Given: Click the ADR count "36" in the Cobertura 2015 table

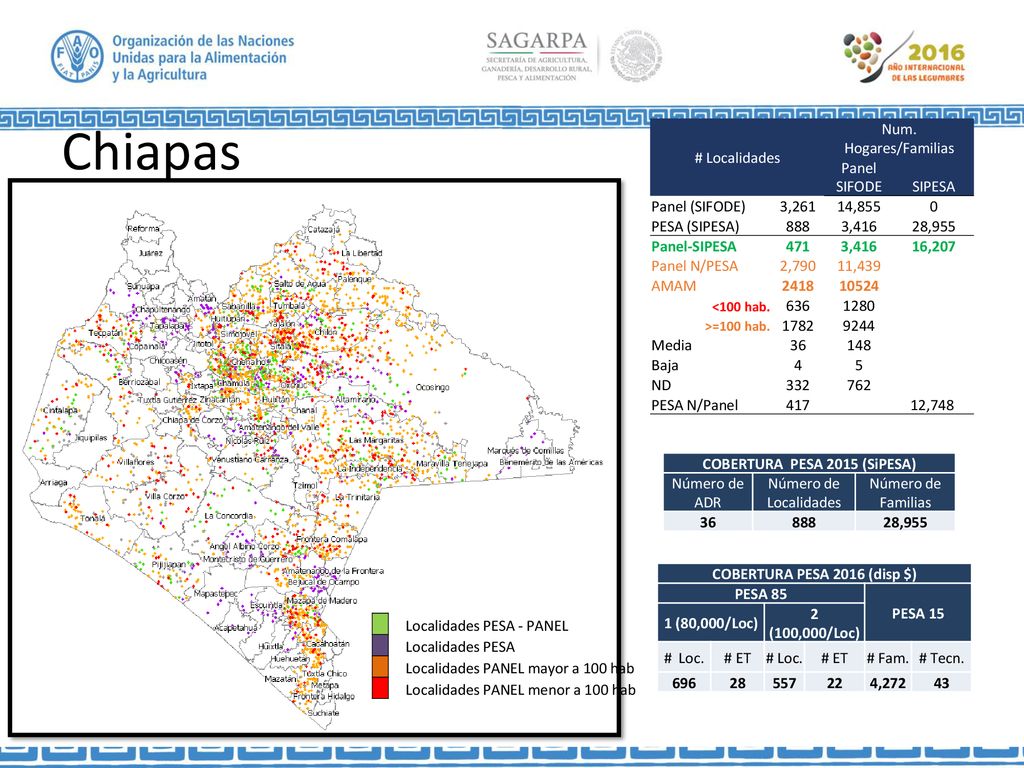Looking at the screenshot, I should (x=708, y=522).
